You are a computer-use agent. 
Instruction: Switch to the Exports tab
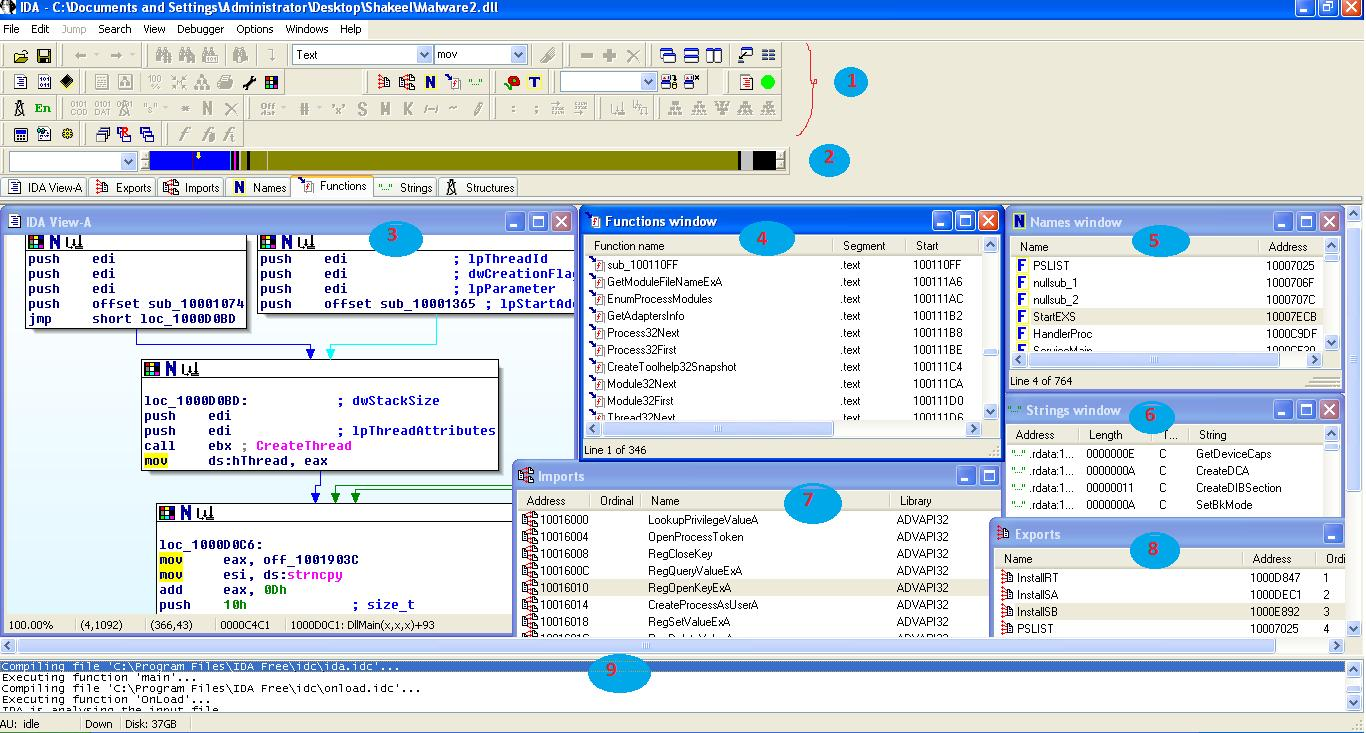(x=123, y=187)
